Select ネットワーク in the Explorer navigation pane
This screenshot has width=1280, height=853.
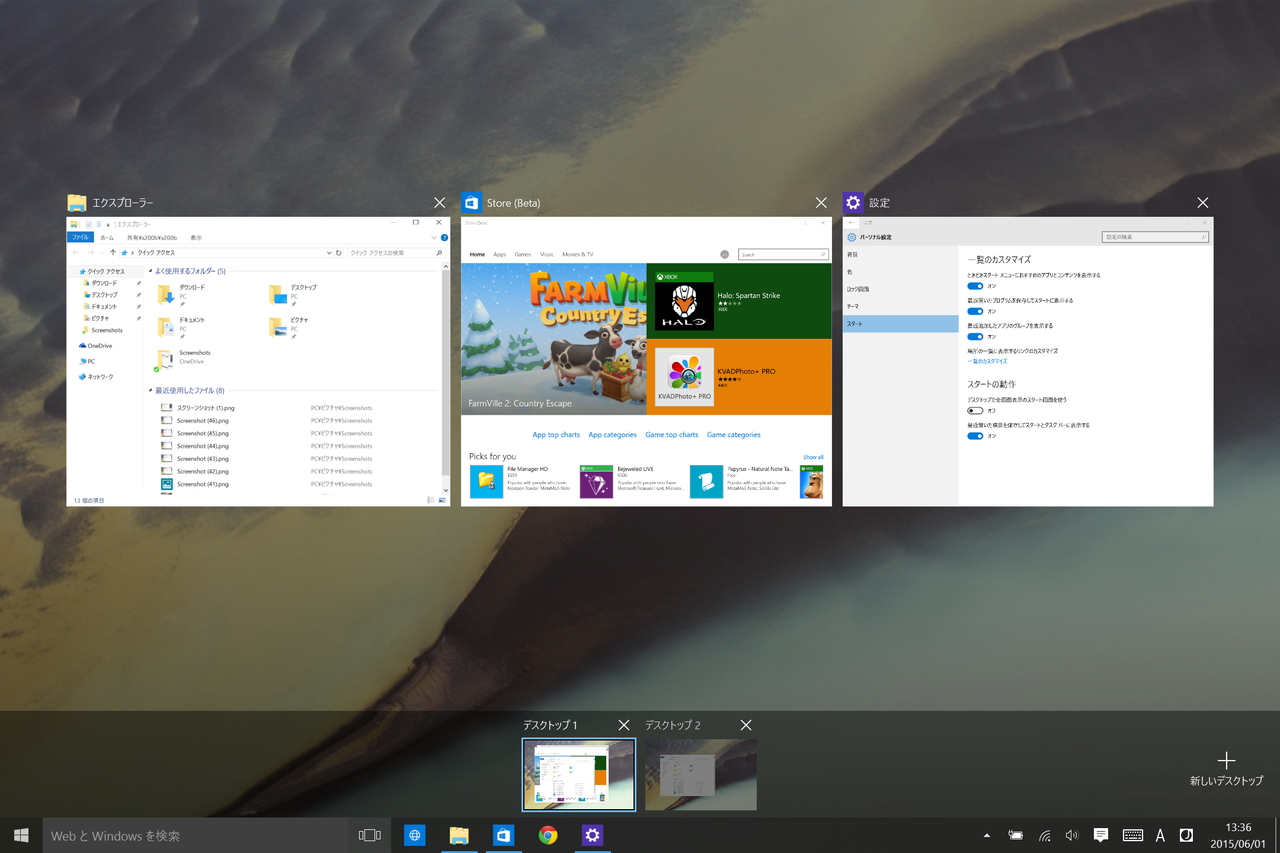(96, 377)
